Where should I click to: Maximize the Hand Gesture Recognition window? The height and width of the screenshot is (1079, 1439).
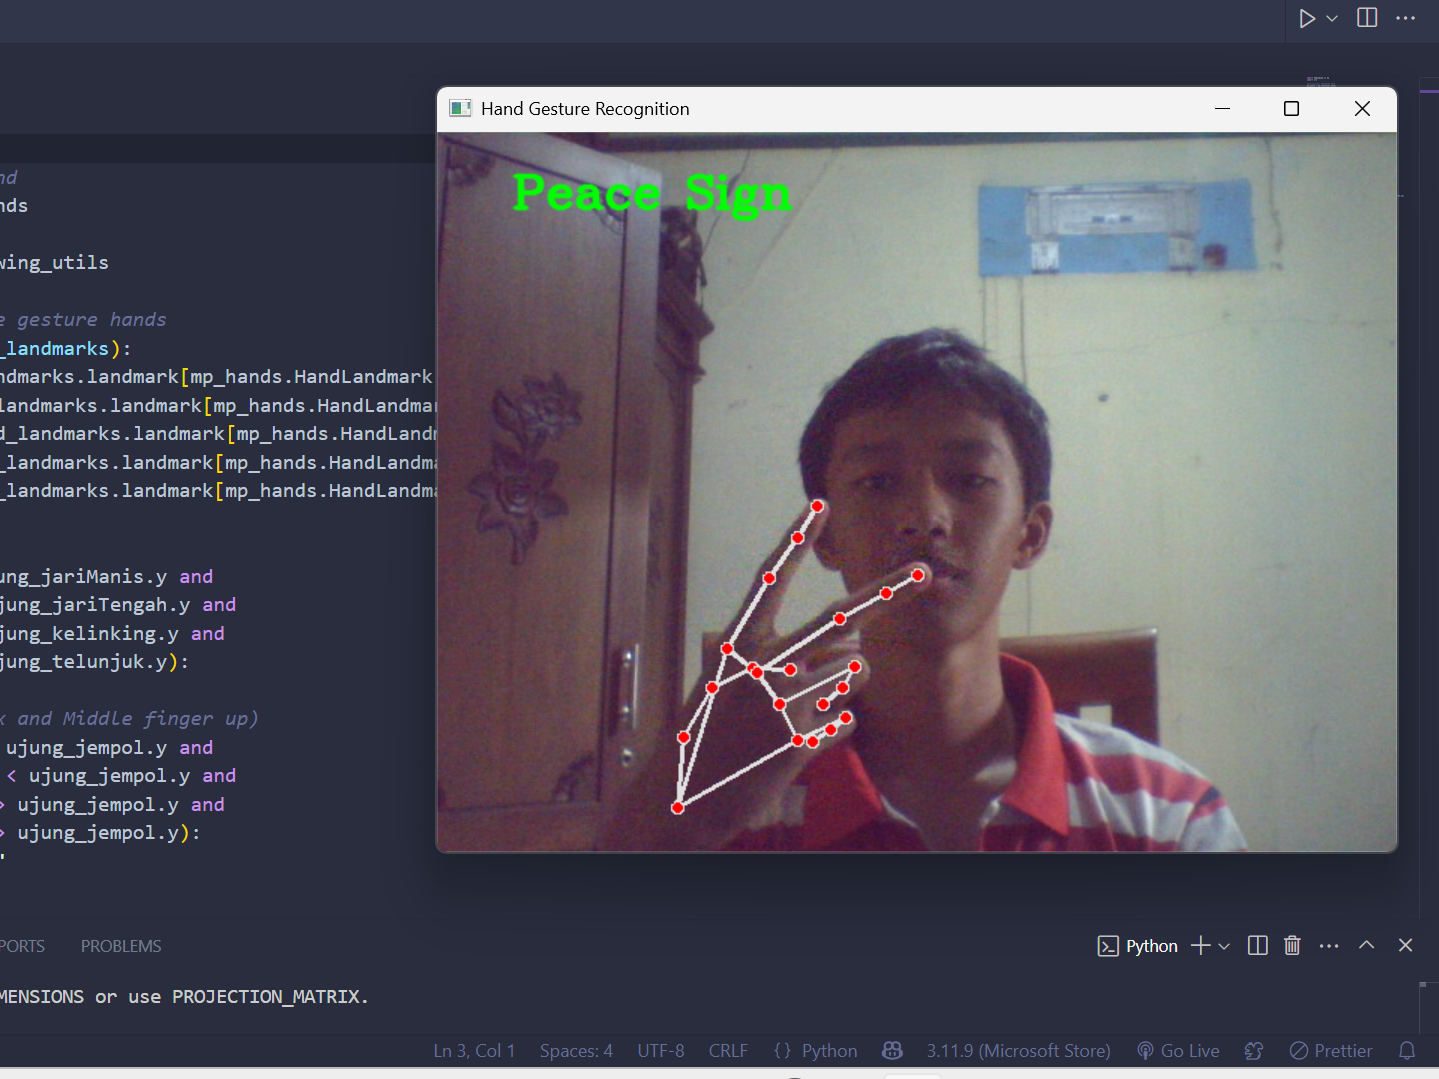(x=1291, y=108)
